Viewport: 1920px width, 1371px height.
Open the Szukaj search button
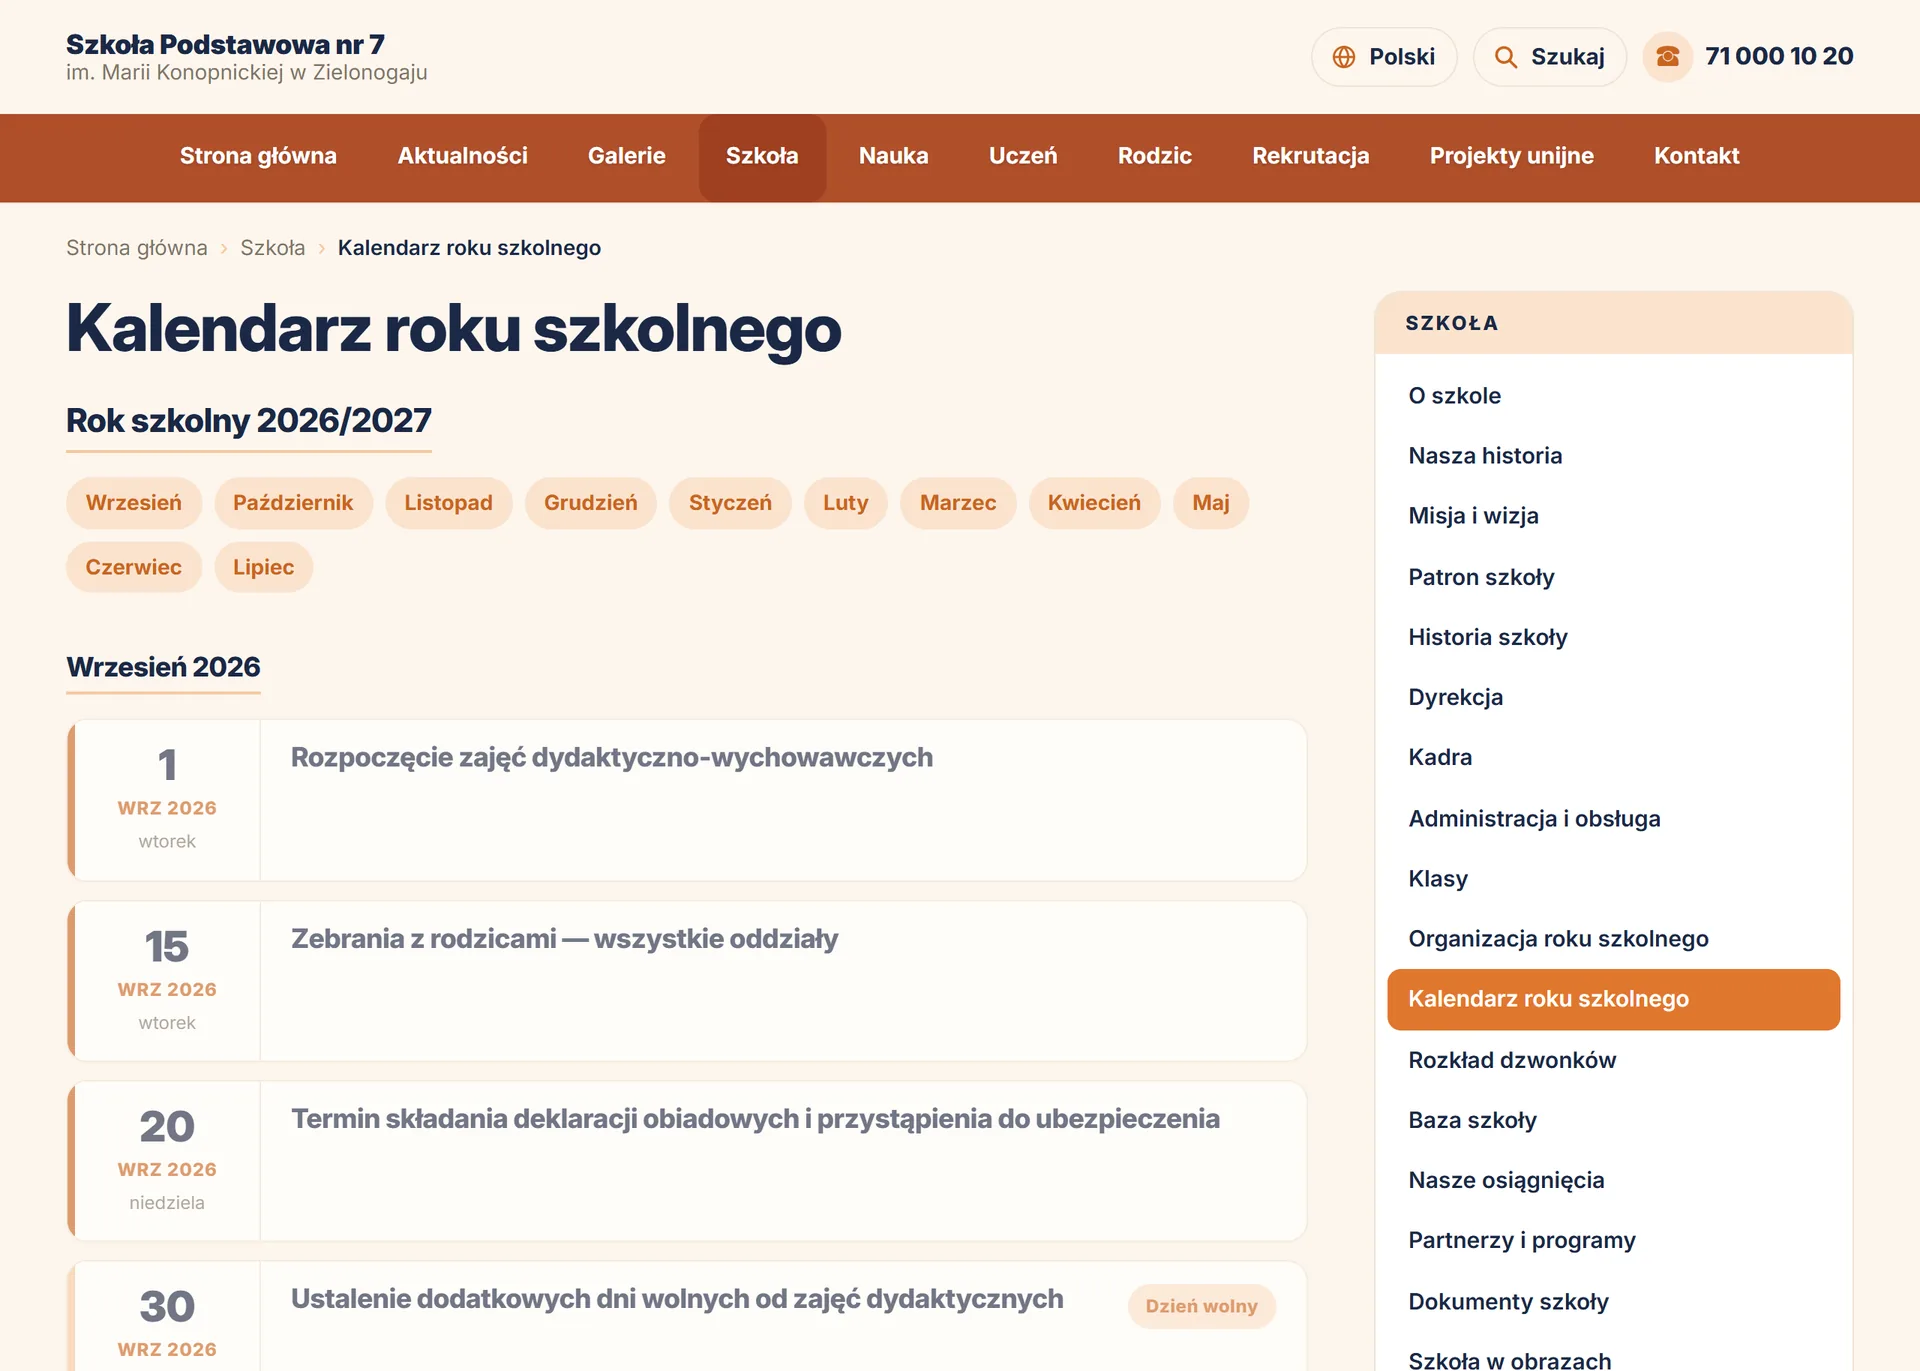pos(1549,57)
